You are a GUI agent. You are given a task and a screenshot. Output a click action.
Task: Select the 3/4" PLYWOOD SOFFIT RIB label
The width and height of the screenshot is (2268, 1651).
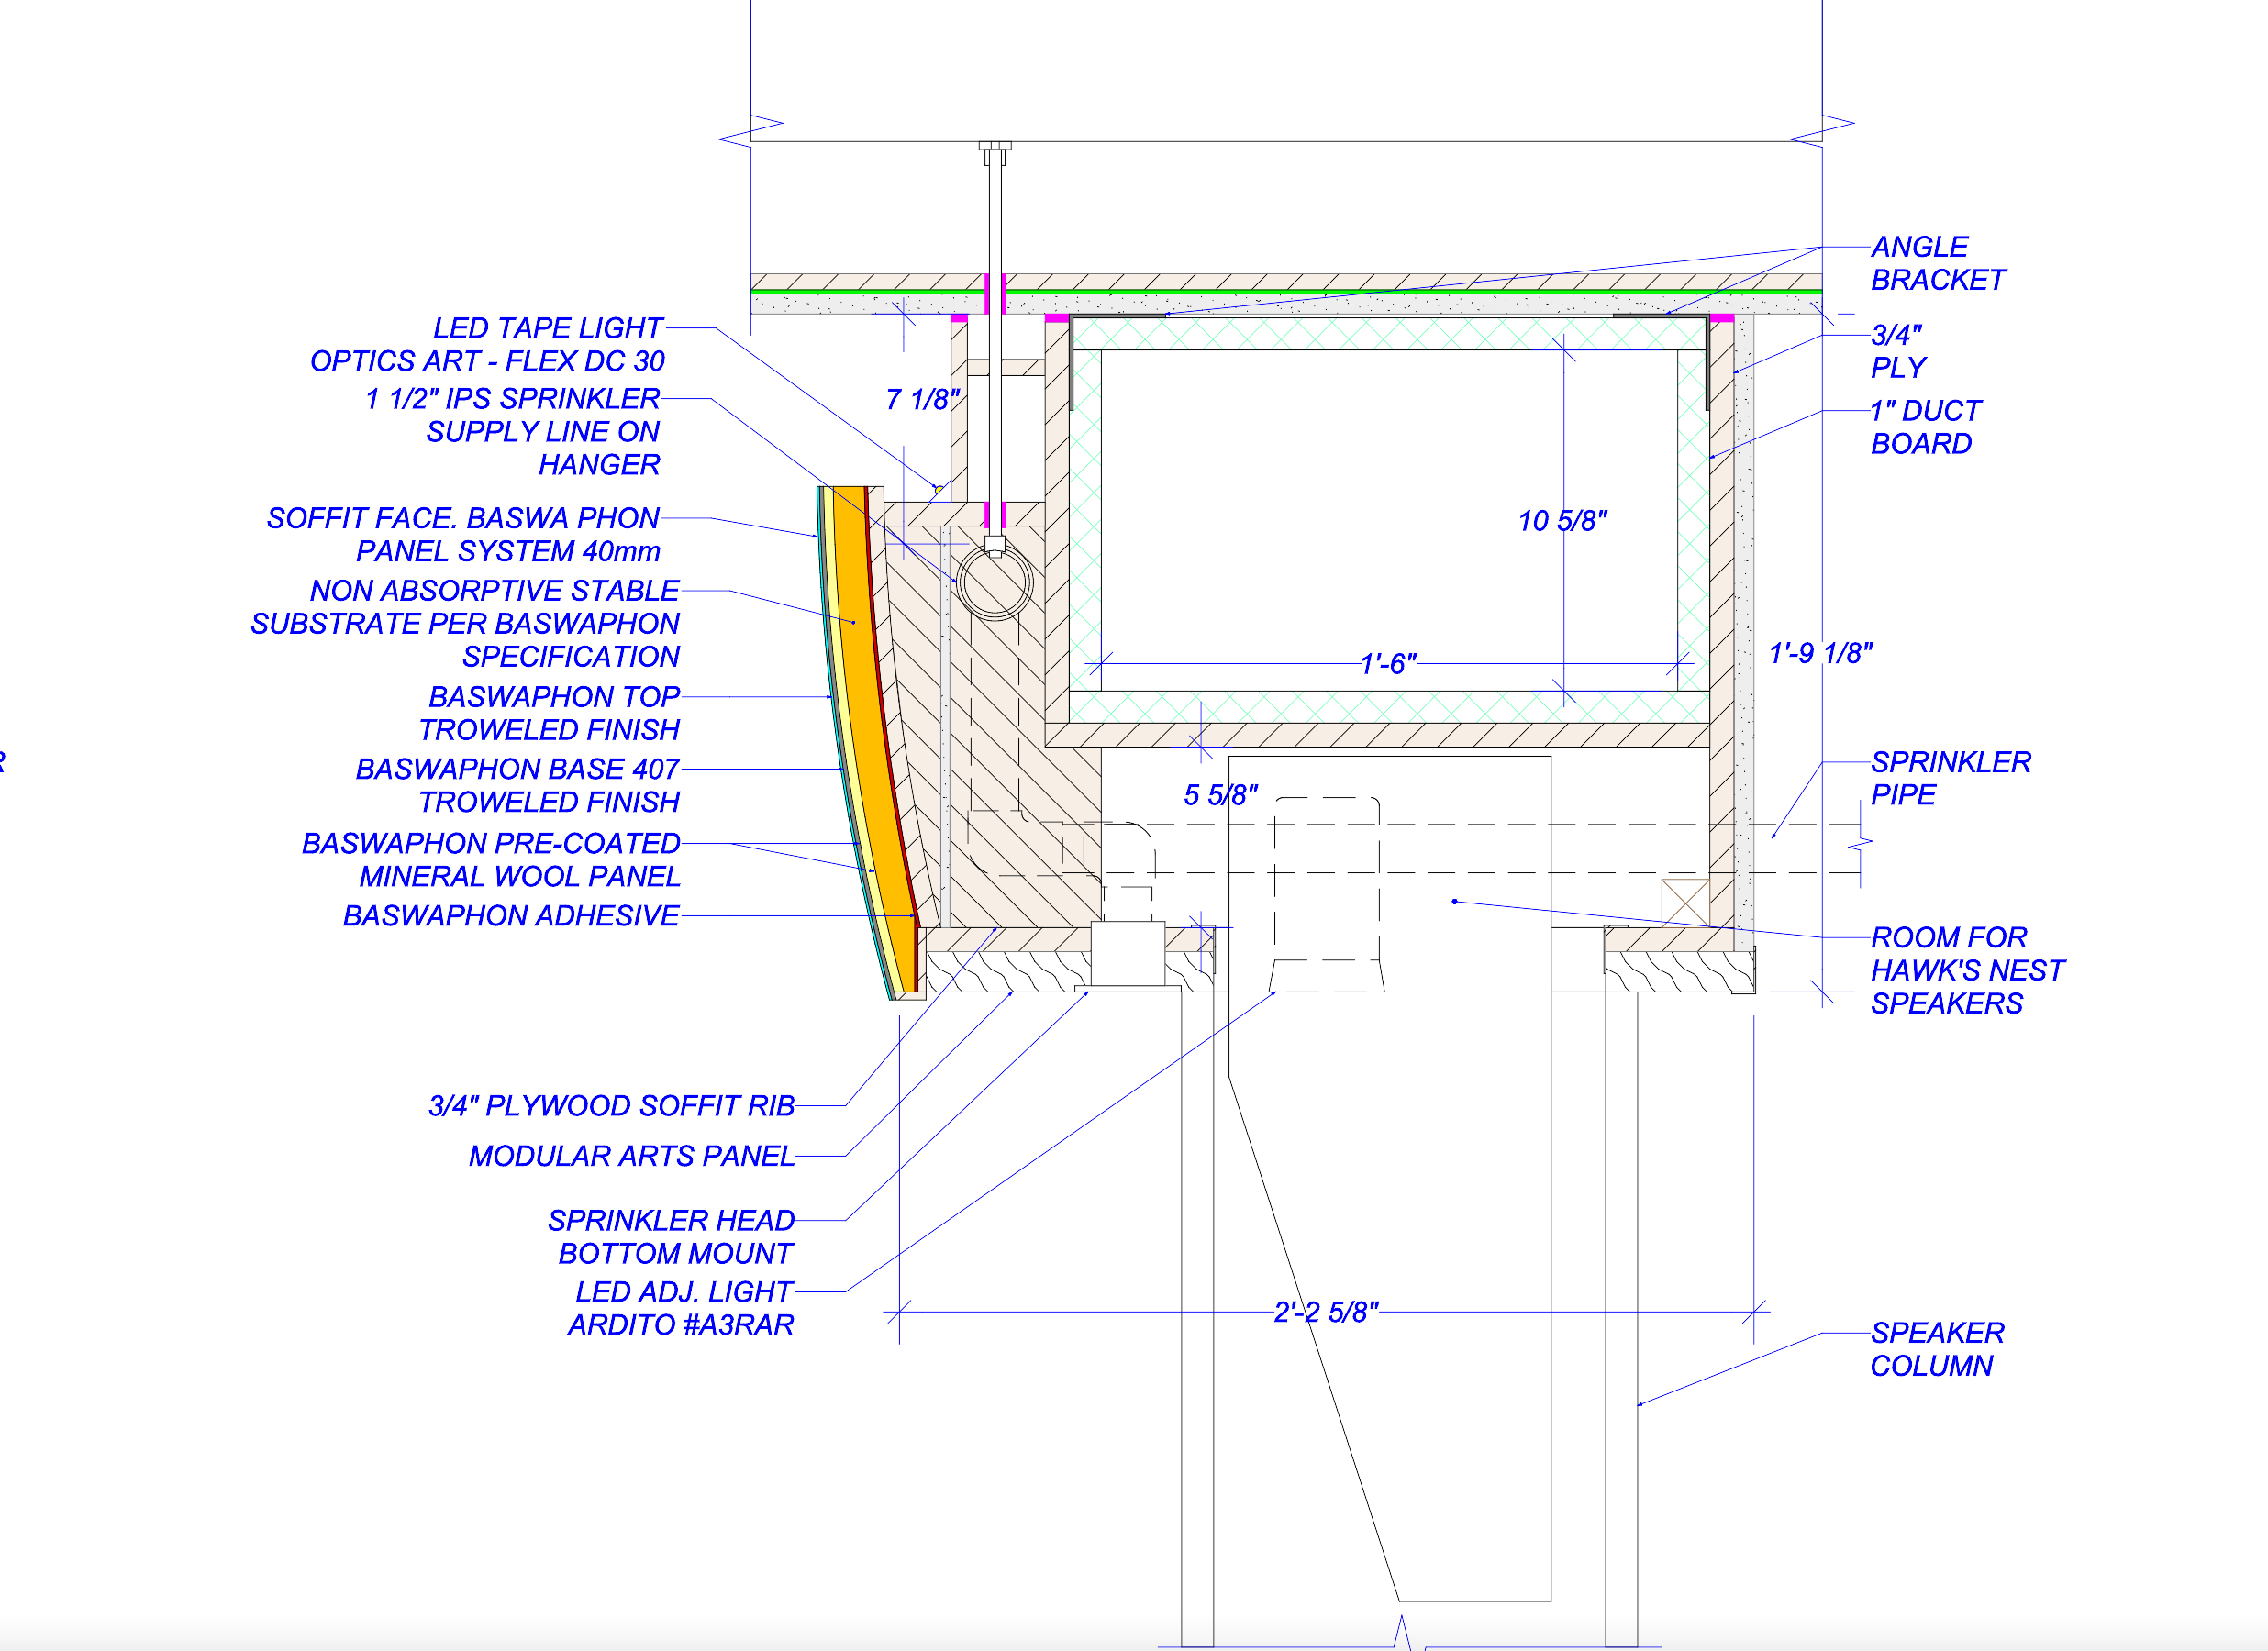click(x=611, y=1106)
